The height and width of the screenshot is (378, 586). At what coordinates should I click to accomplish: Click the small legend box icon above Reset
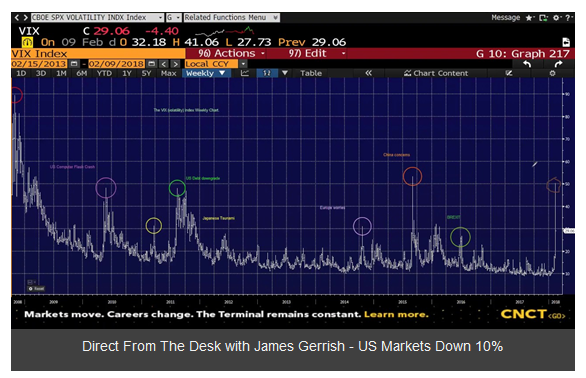click(31, 282)
